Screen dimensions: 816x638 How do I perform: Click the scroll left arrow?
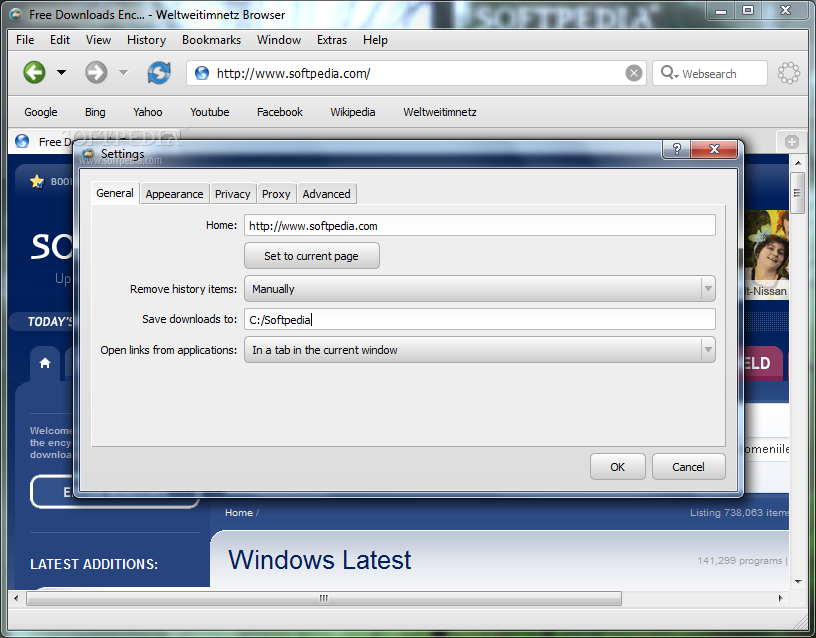pos(16,598)
